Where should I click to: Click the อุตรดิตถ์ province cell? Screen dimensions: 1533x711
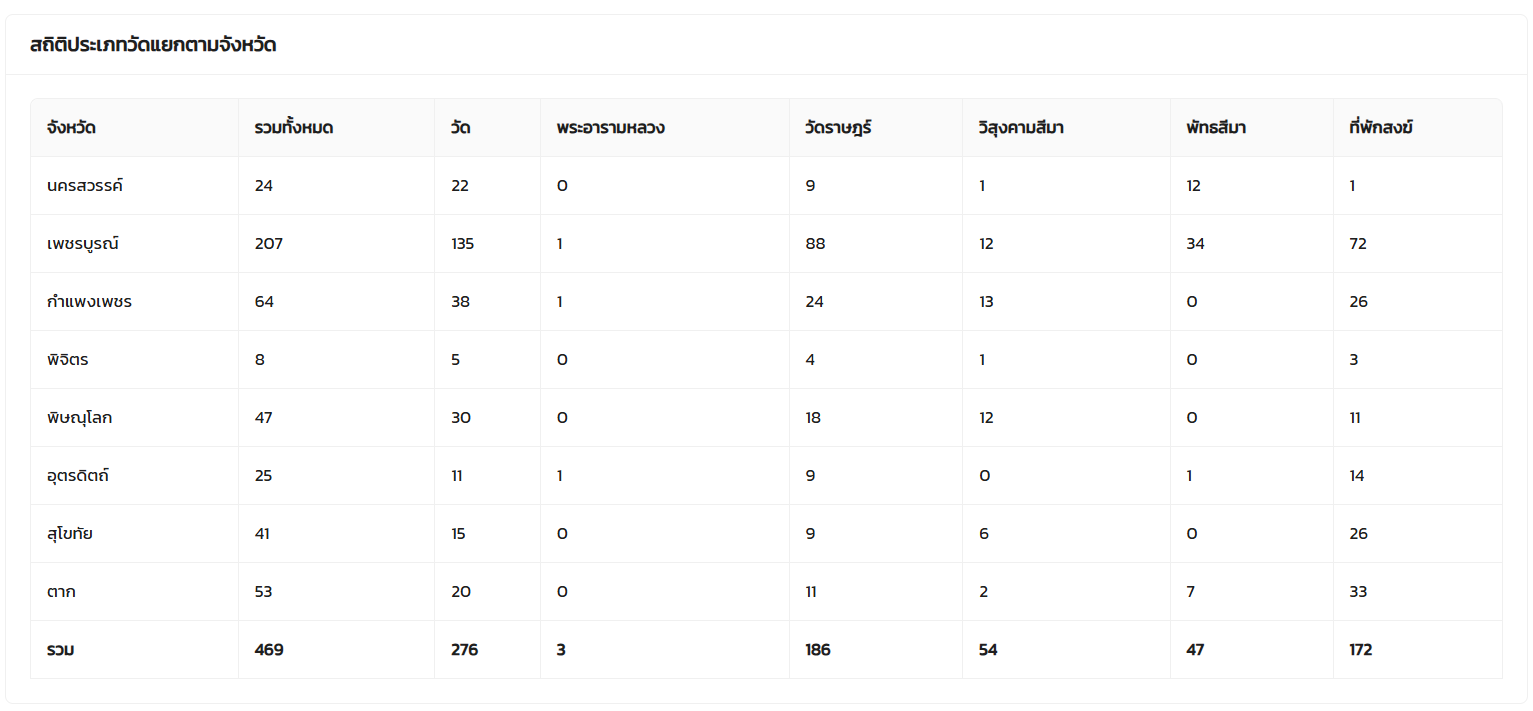pos(78,476)
